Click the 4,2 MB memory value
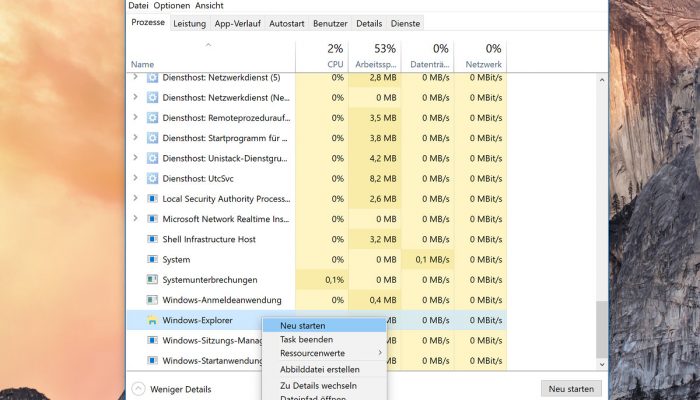Image resolution: width=700 pixels, height=400 pixels. click(x=383, y=158)
